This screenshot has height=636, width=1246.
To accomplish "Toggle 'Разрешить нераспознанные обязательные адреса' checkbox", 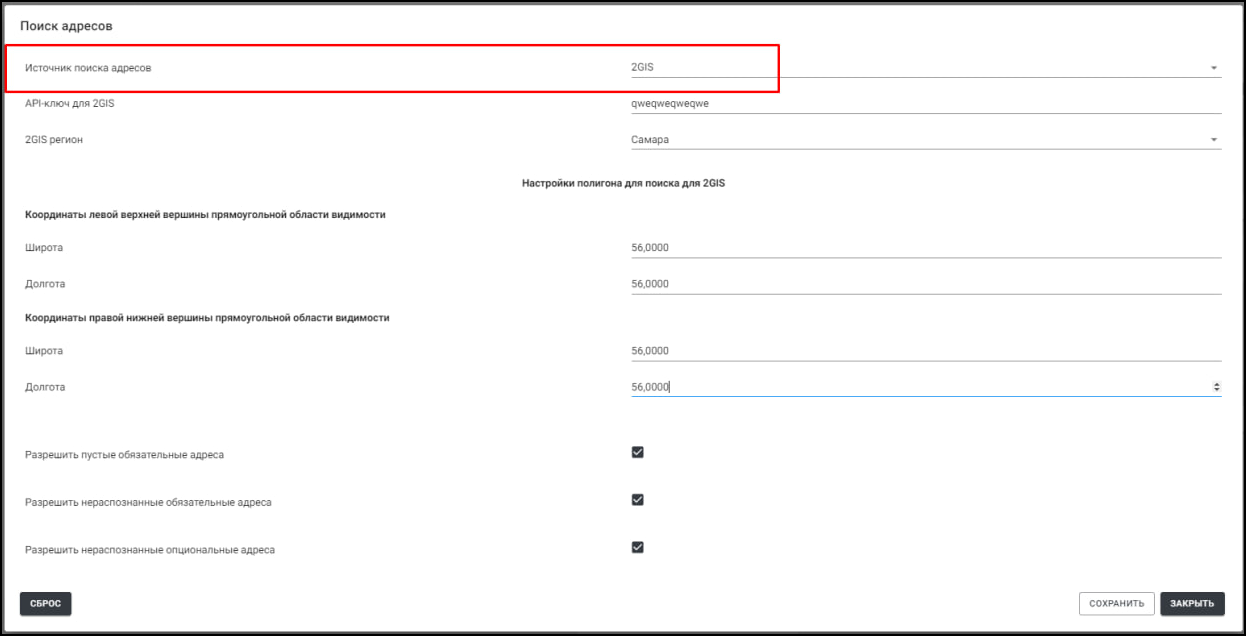I will pos(638,500).
